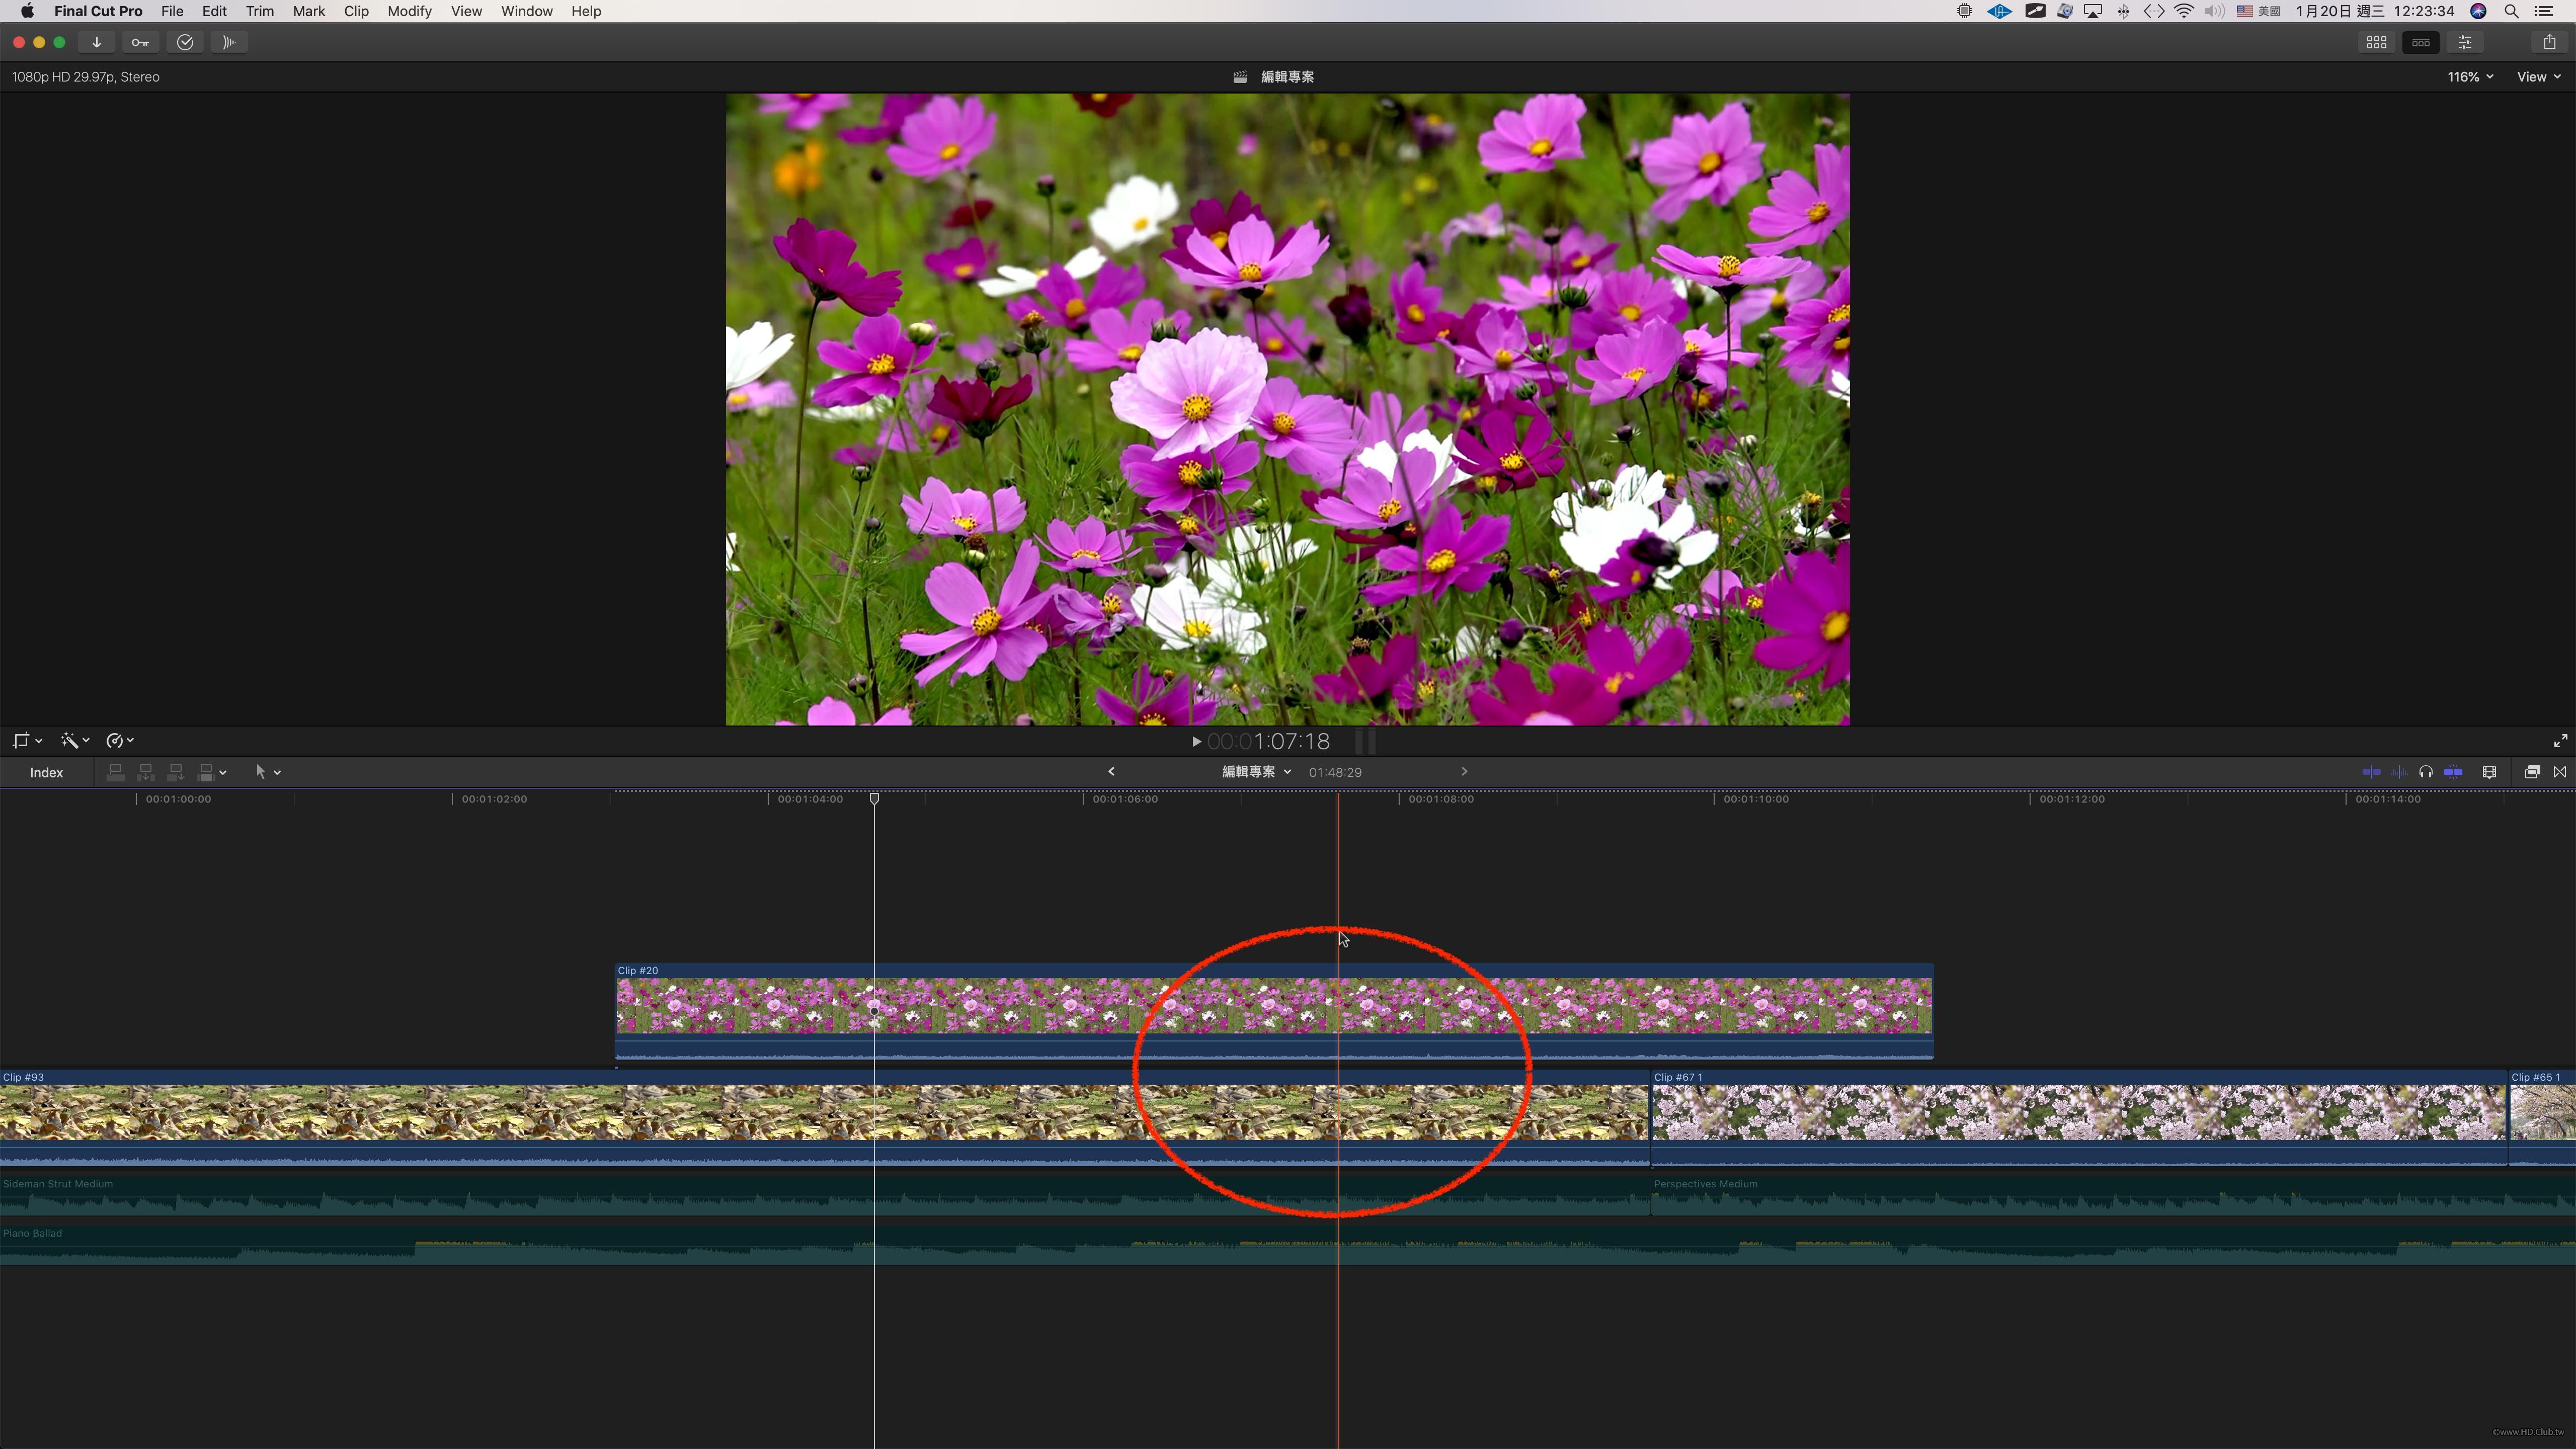
Task: Click the timeline Index button
Action: tap(46, 773)
